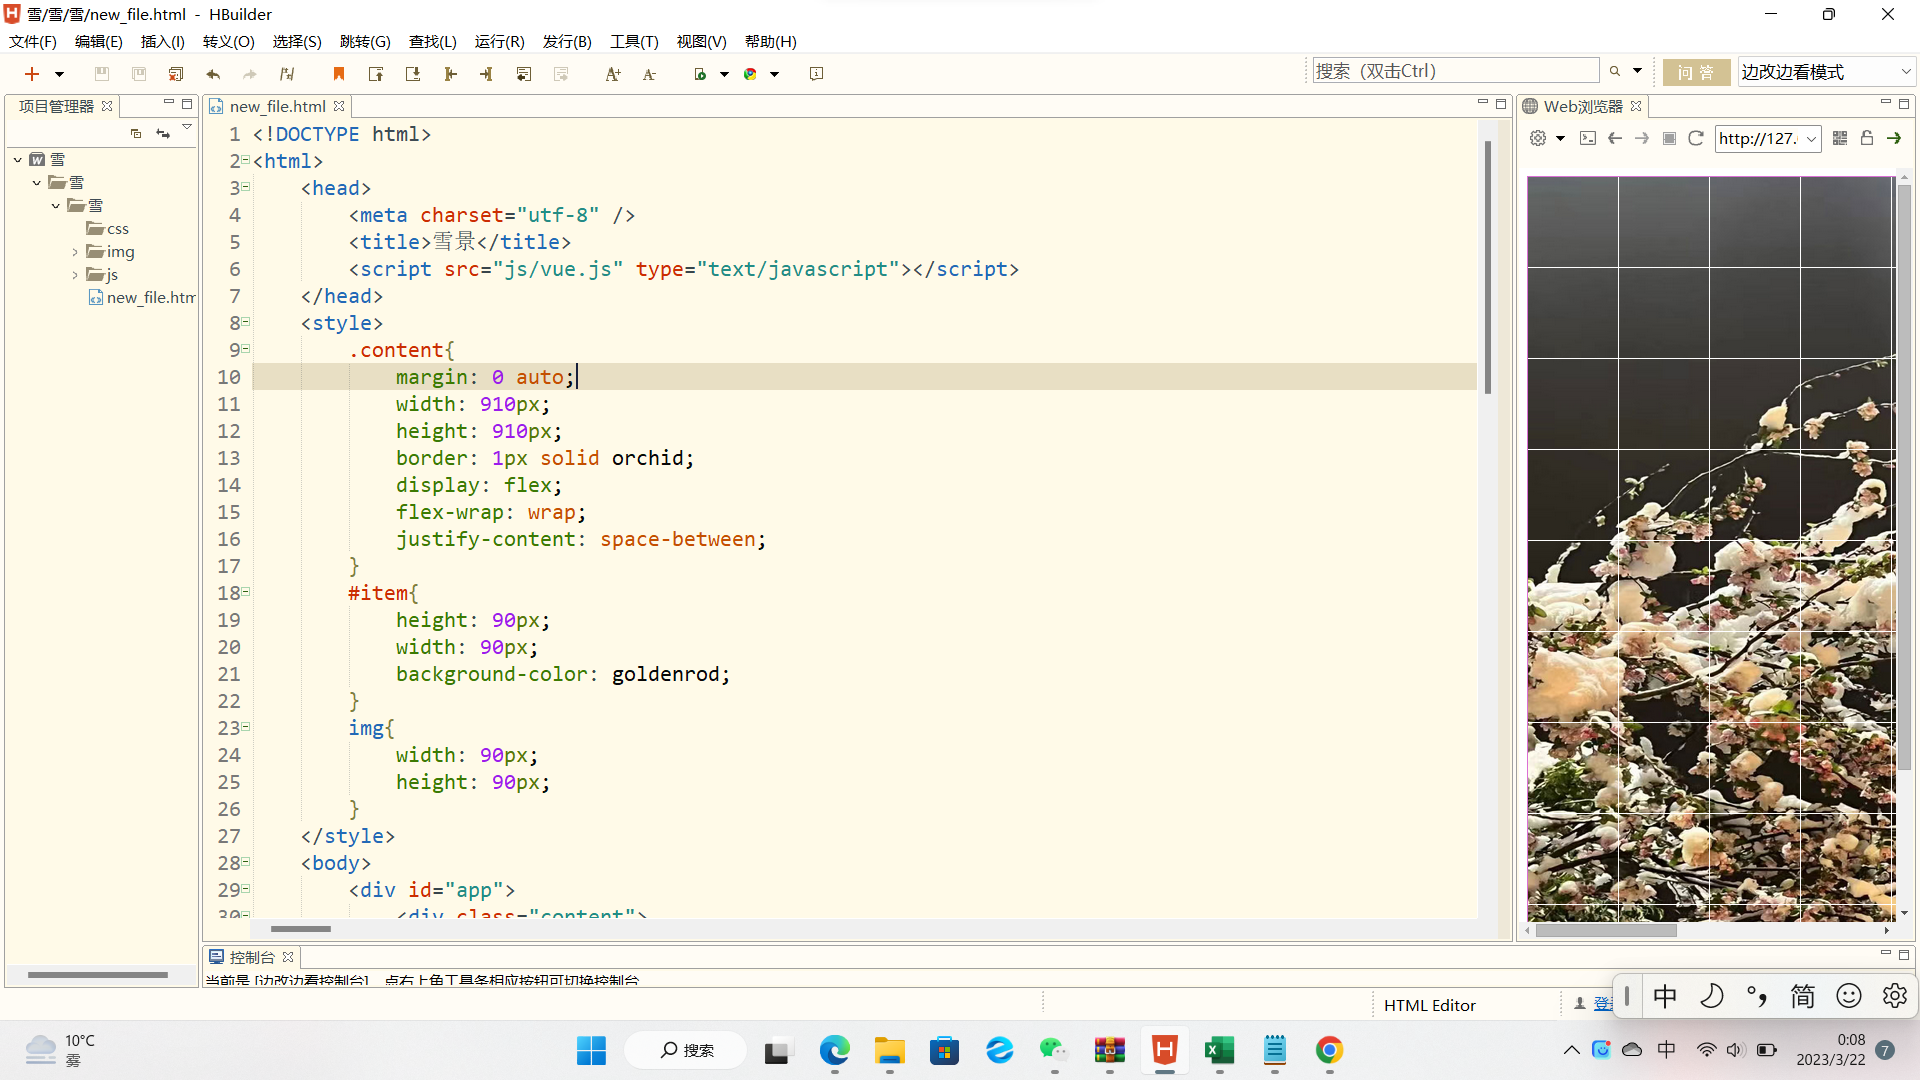Click the orange bookmark toolbar icon

[339, 74]
